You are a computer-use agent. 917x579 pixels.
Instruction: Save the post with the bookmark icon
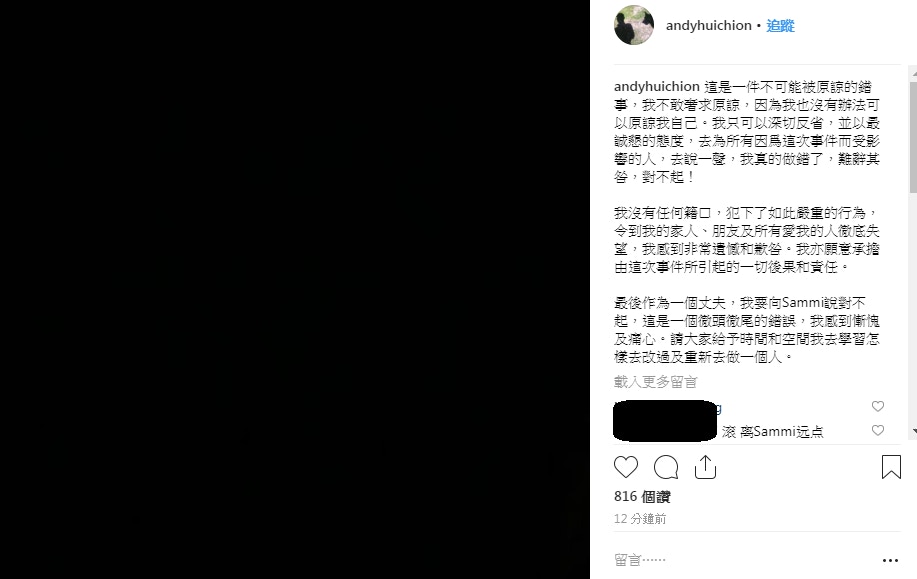(891, 467)
